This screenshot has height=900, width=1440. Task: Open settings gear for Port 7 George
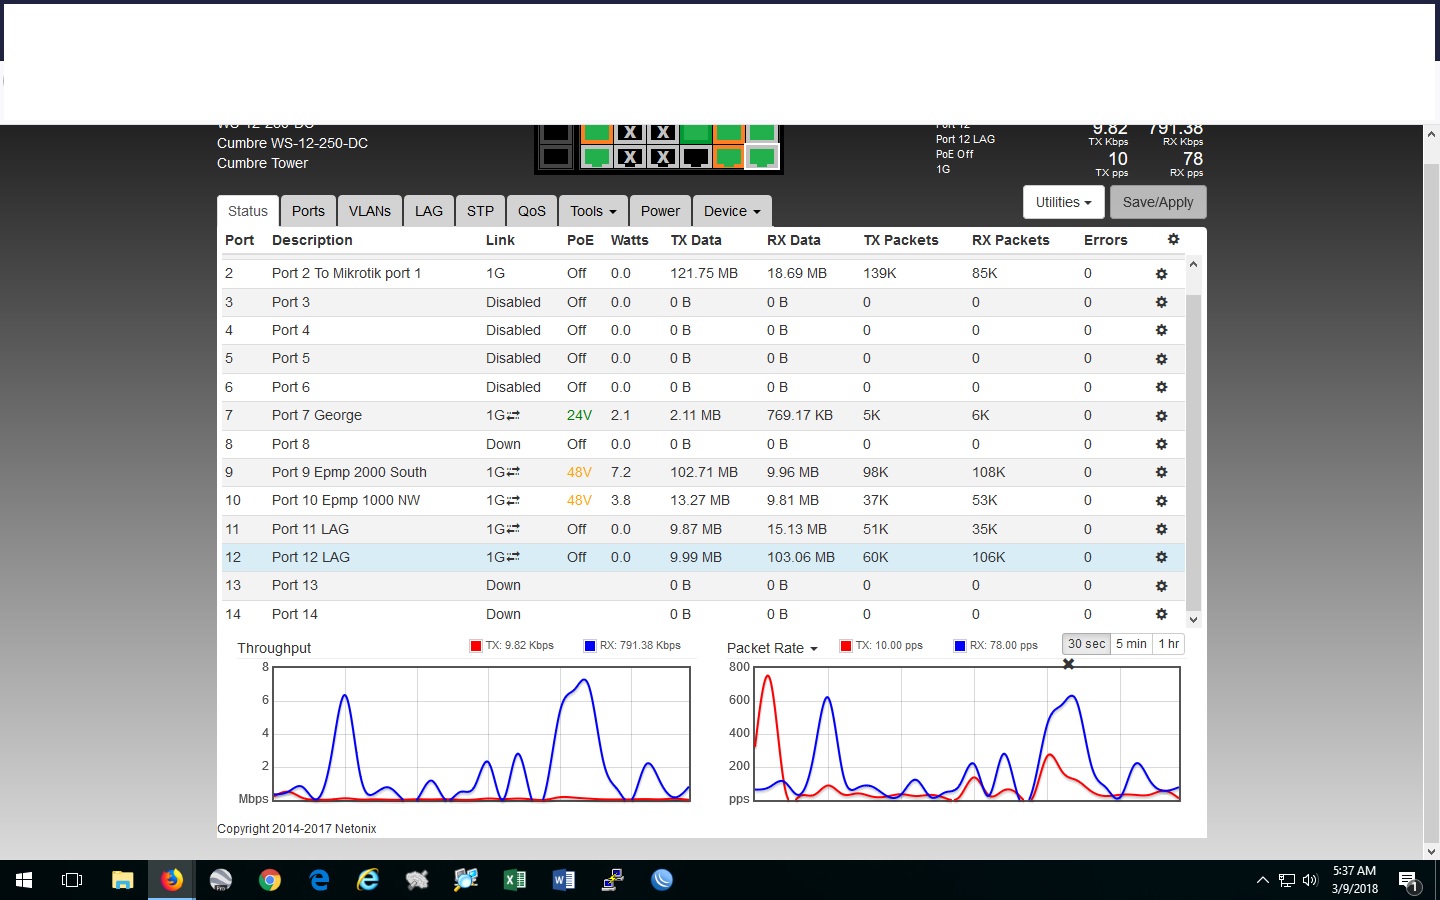tap(1161, 416)
